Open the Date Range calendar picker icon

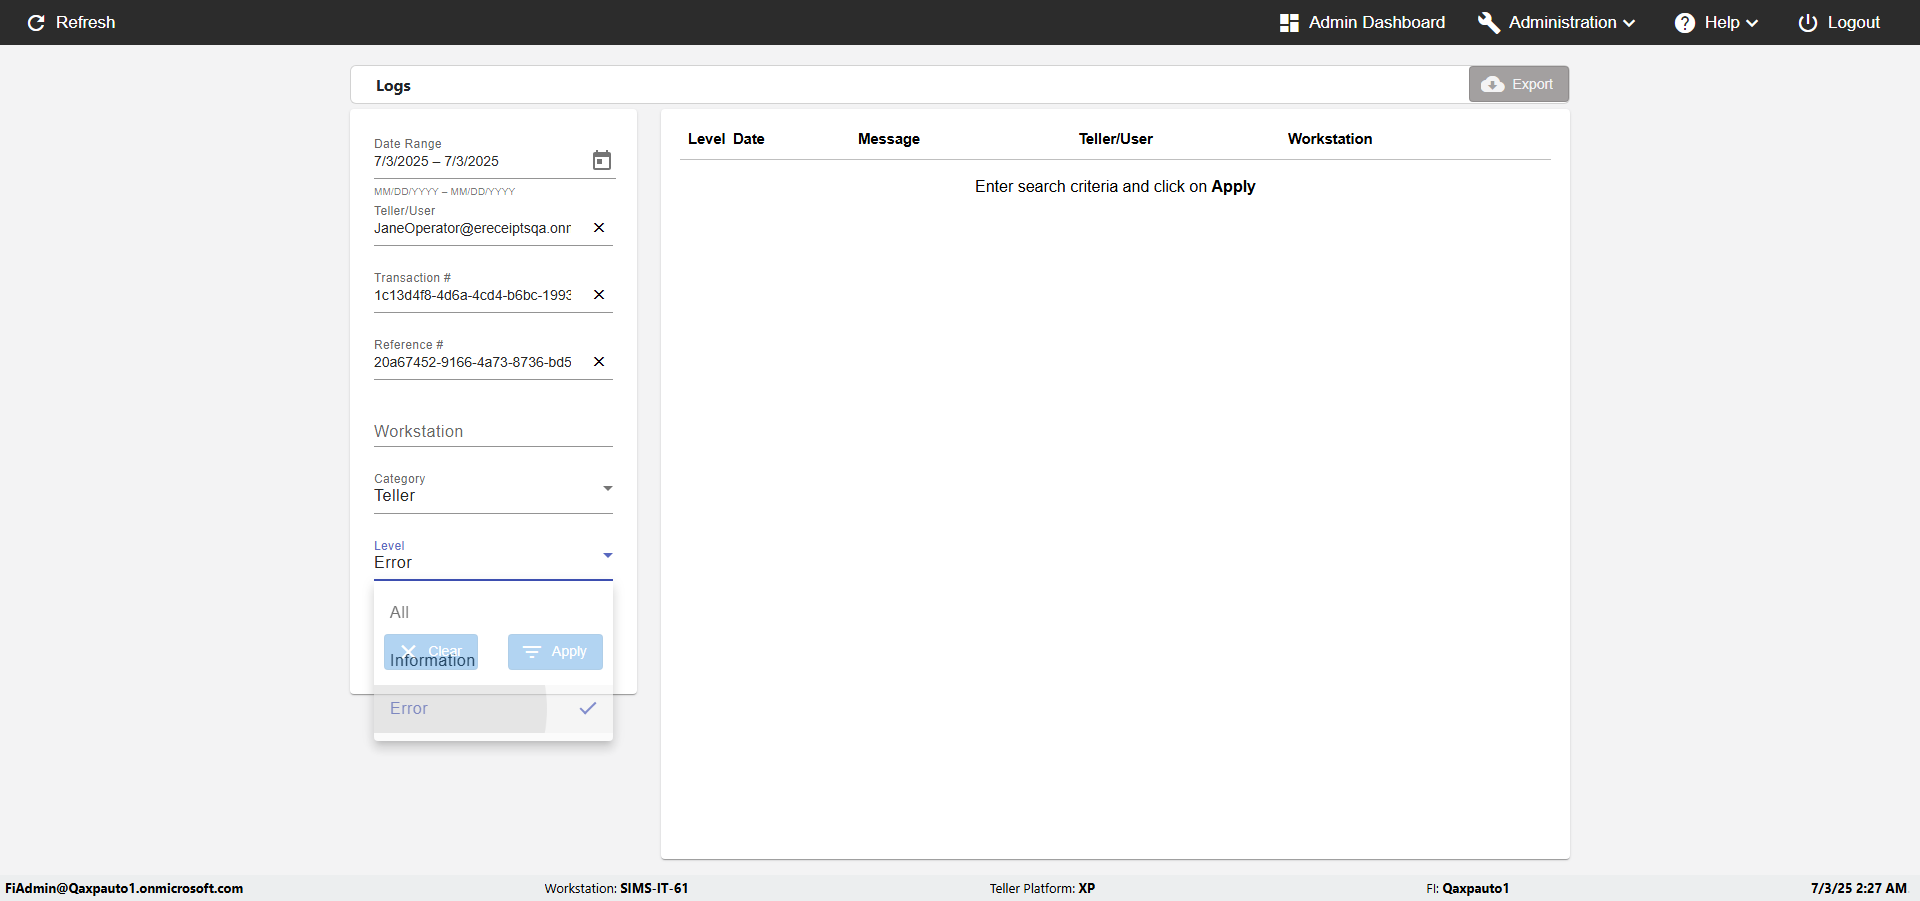[x=602, y=160]
